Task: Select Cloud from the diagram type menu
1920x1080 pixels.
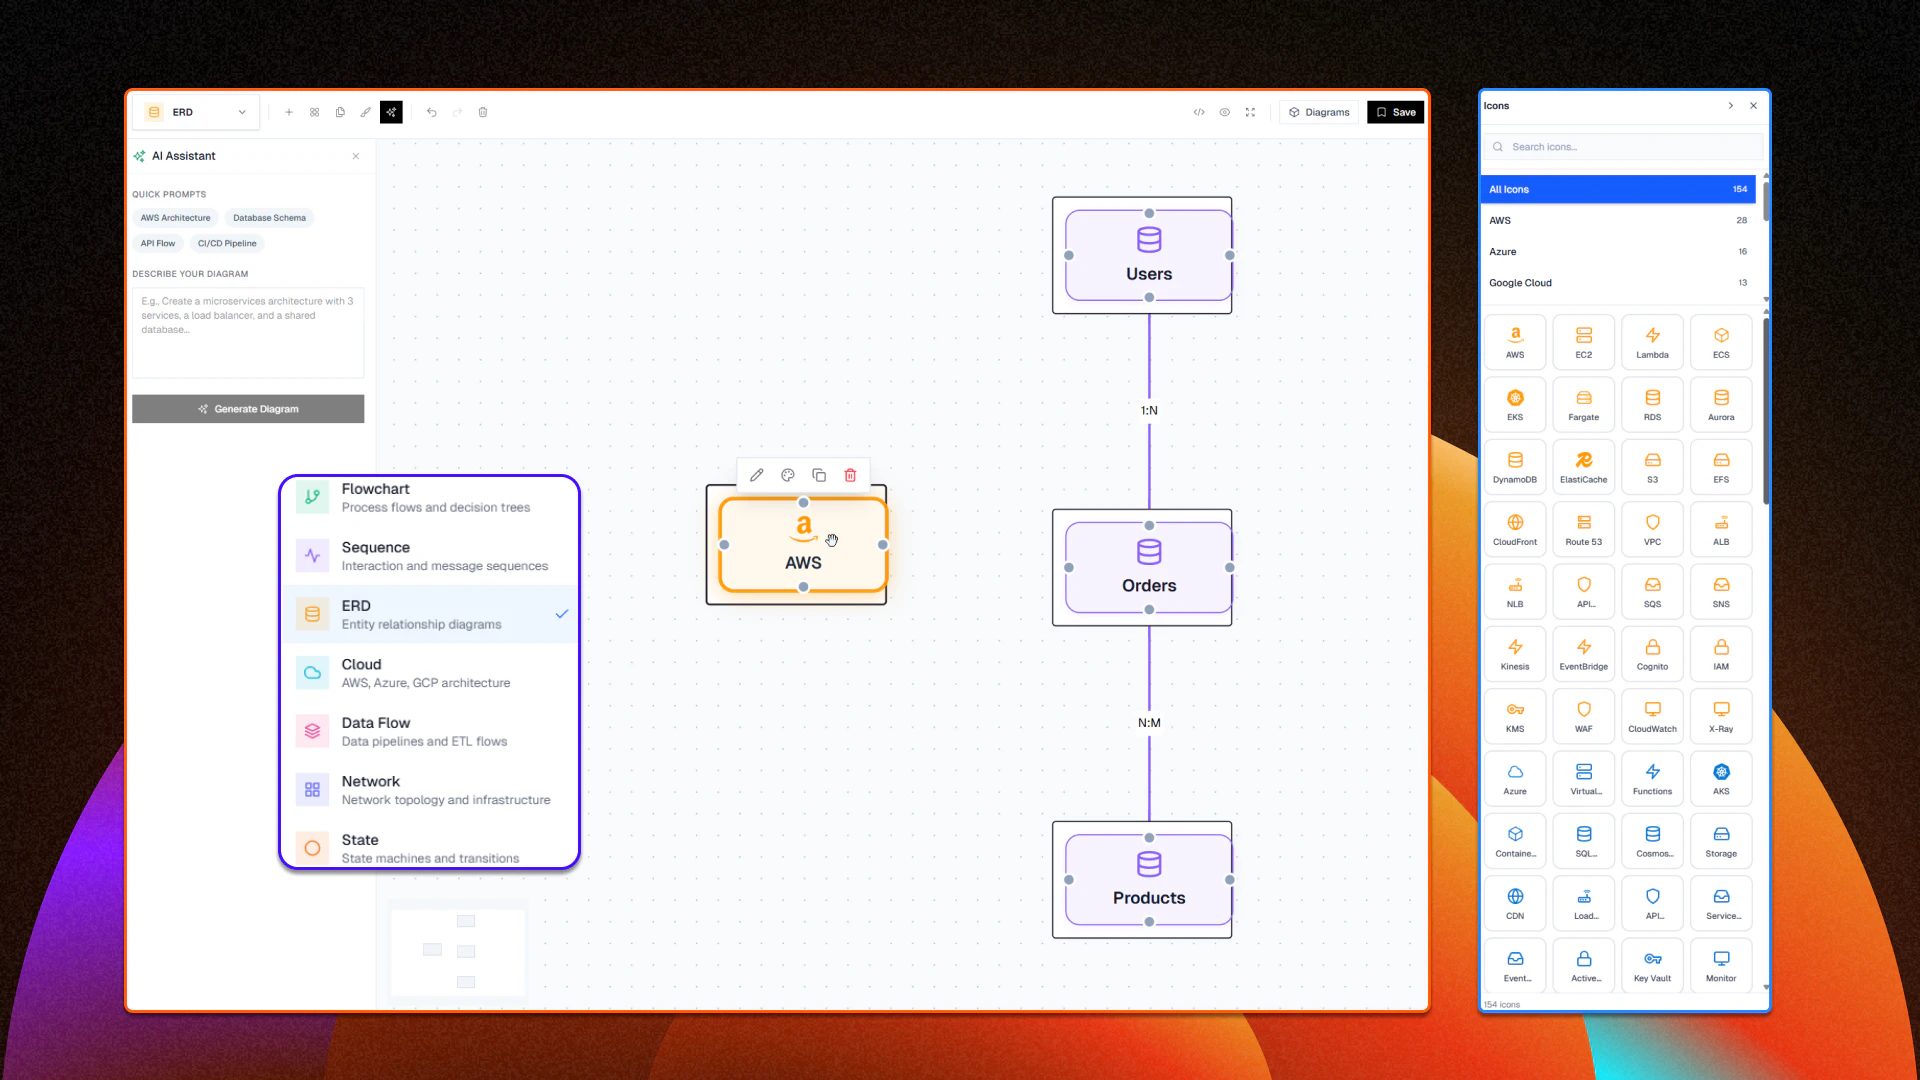Action: pos(430,672)
